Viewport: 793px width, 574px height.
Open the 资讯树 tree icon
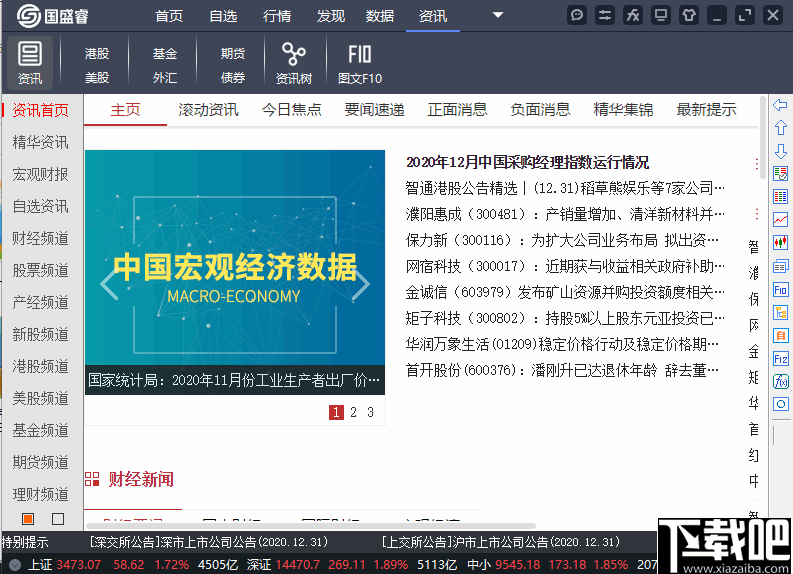(x=293, y=63)
